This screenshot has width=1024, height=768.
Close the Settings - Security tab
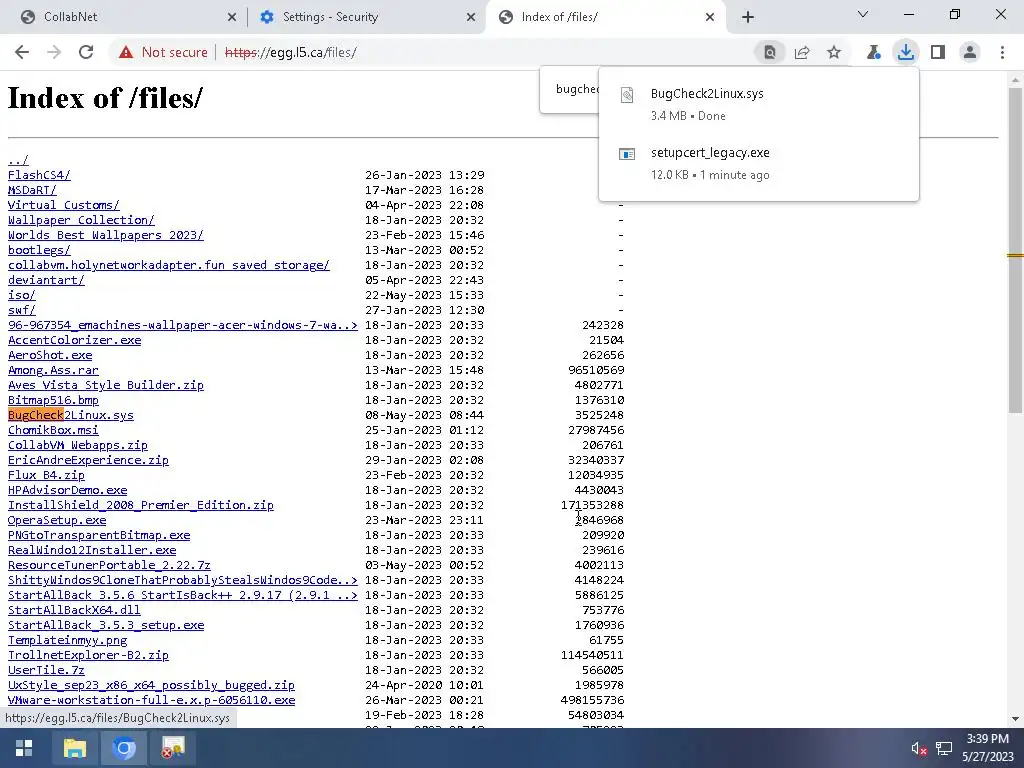pyautogui.click(x=471, y=17)
